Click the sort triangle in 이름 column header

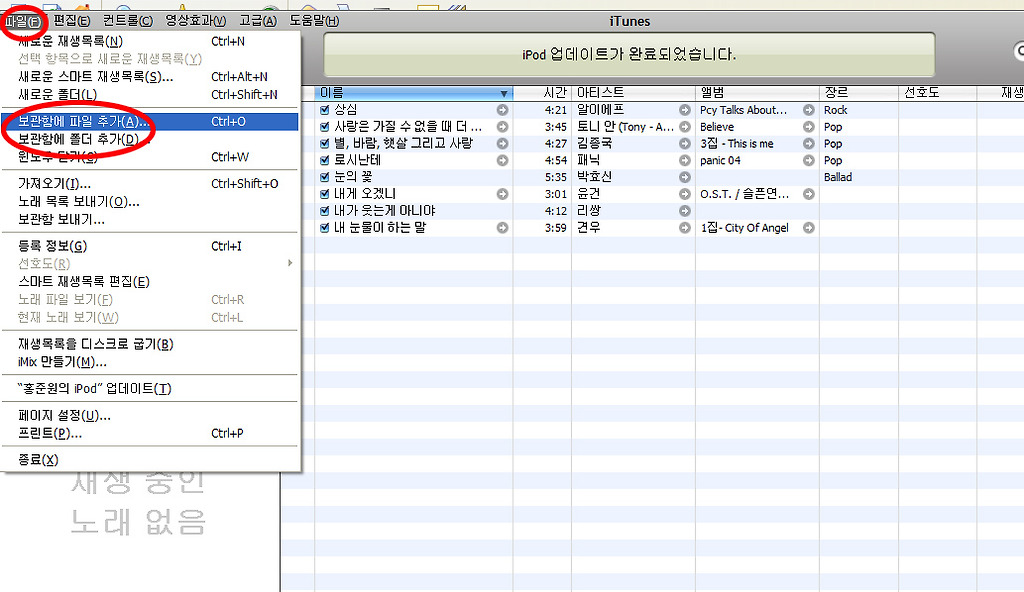click(503, 93)
